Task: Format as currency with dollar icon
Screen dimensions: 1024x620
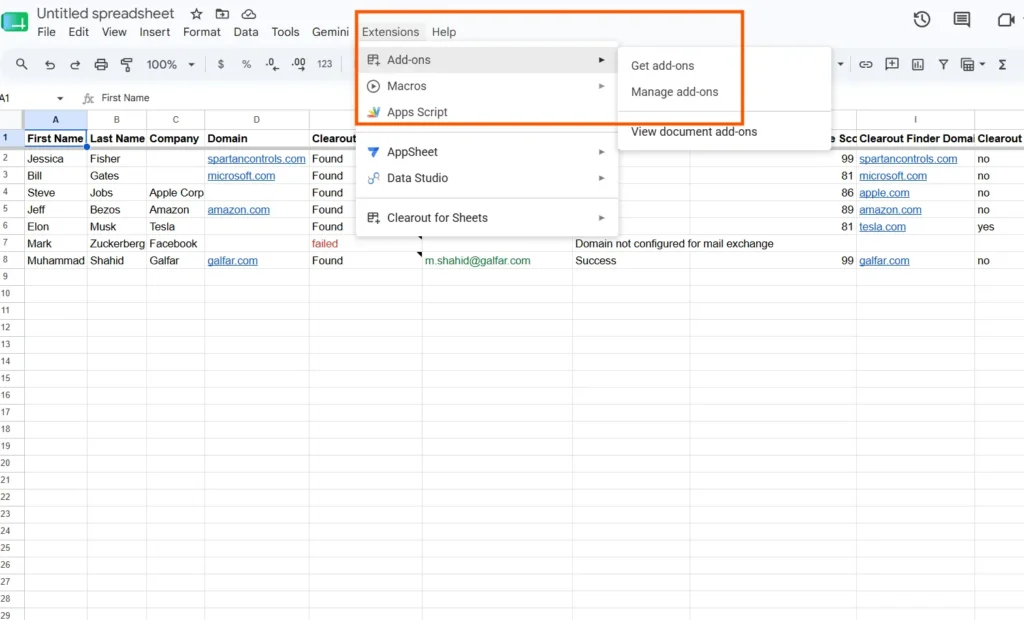Action: coord(221,64)
